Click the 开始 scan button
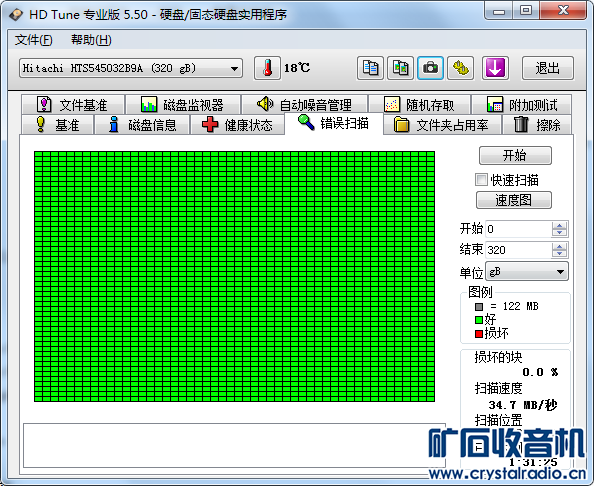The width and height of the screenshot is (594, 486). pyautogui.click(x=515, y=155)
